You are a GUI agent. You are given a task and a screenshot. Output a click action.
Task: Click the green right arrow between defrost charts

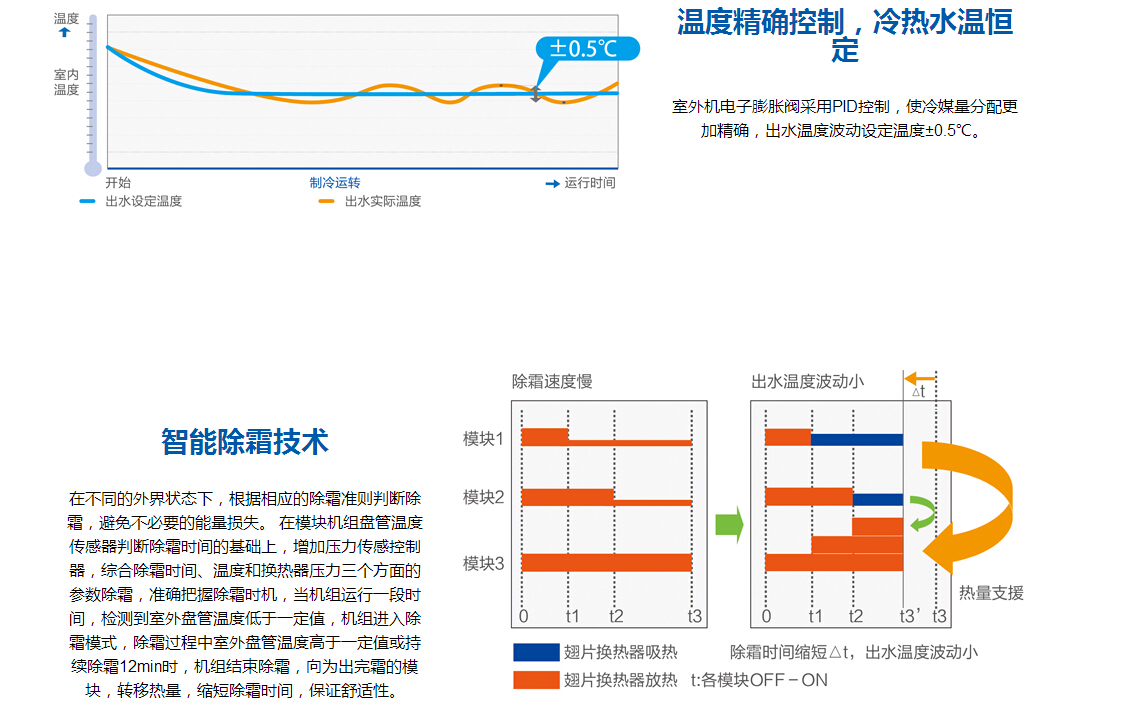pyautogui.click(x=730, y=525)
